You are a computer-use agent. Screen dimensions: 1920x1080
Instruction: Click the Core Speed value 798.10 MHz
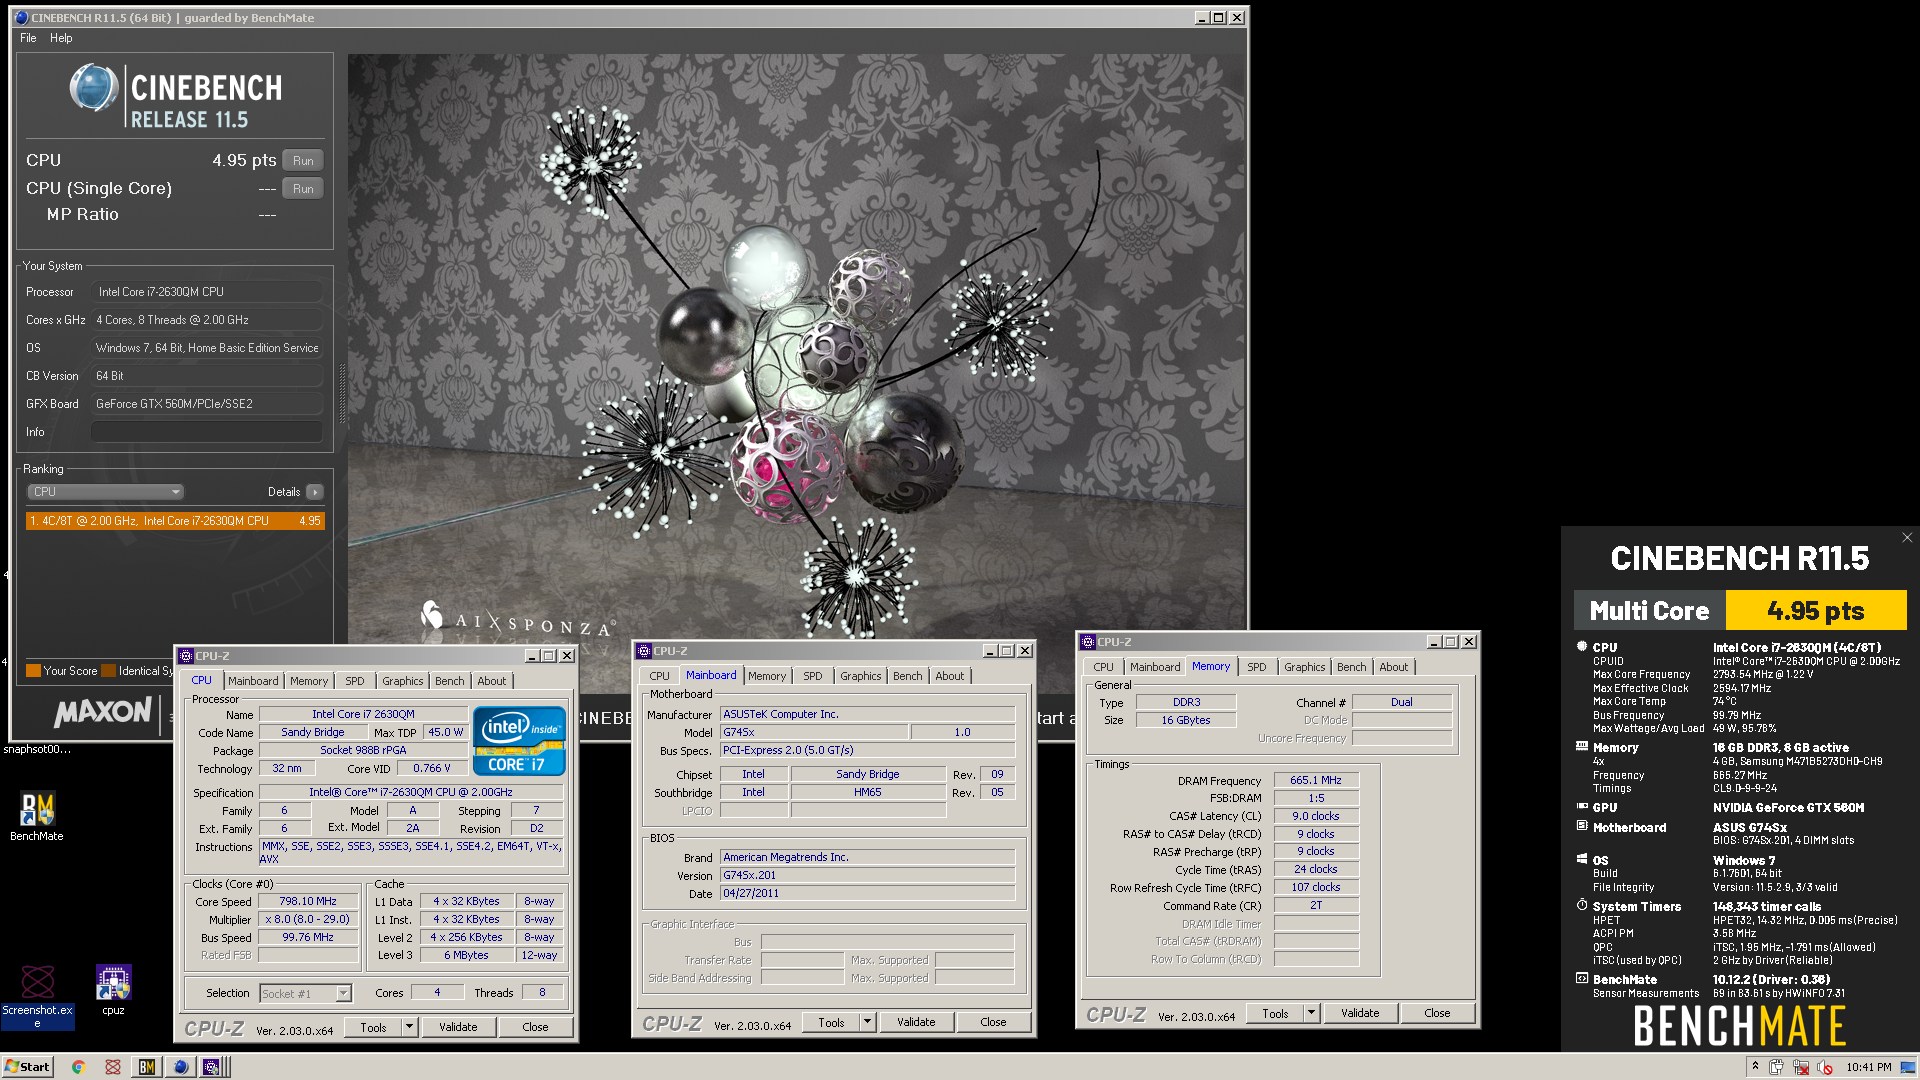pyautogui.click(x=308, y=901)
